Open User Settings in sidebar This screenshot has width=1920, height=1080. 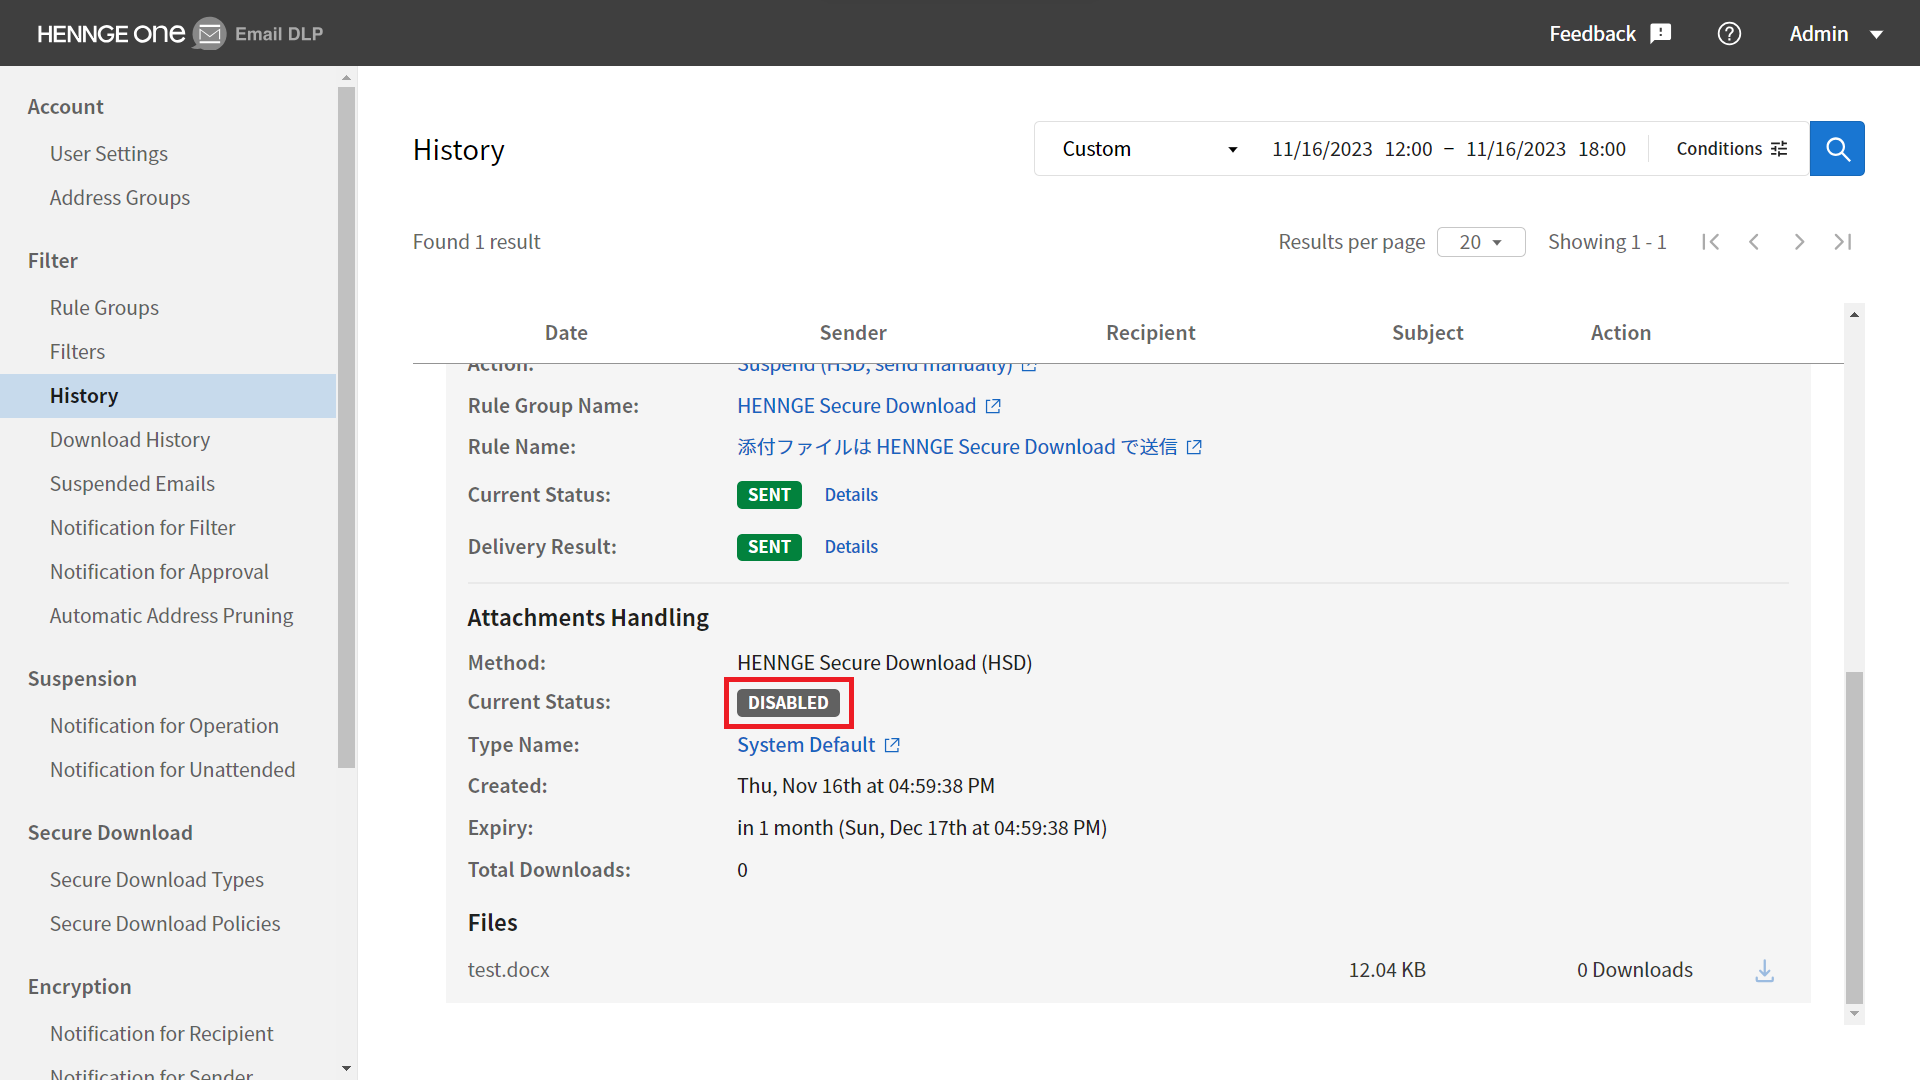point(109,154)
